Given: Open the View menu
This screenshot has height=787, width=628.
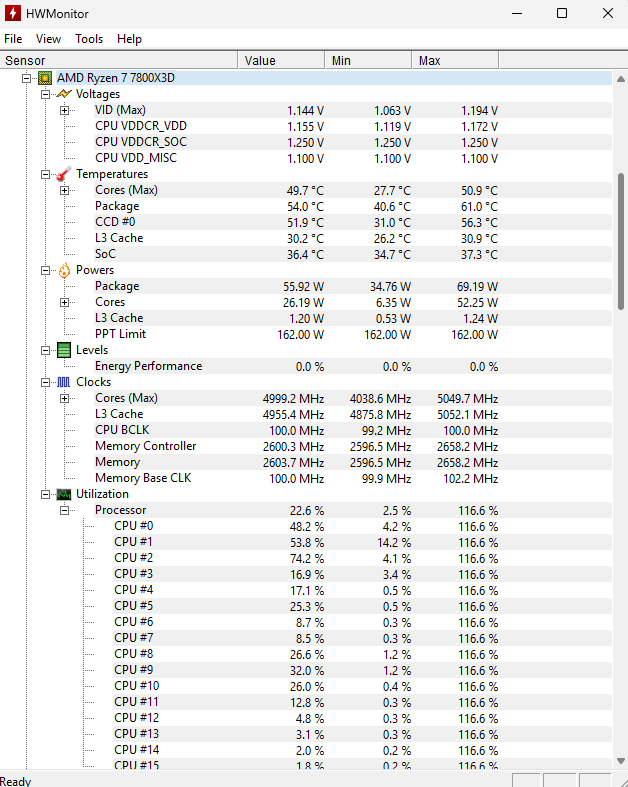Looking at the screenshot, I should pyautogui.click(x=48, y=39).
